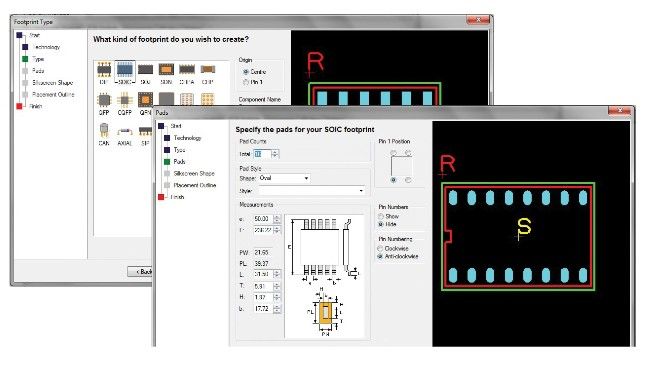Image resolution: width=656 pixels, height=369 pixels.
Task: Select the fifth footprint icon in top row
Action: (187, 69)
